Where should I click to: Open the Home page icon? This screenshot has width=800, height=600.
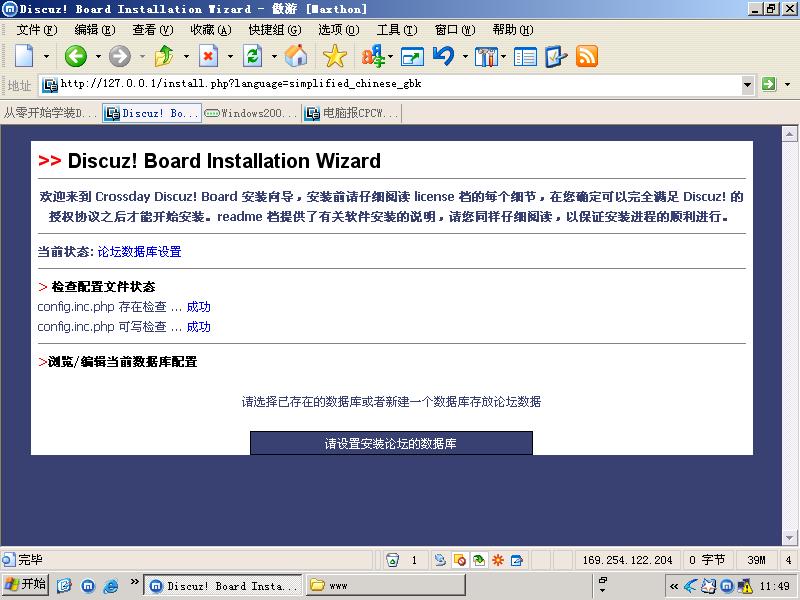tap(296, 56)
